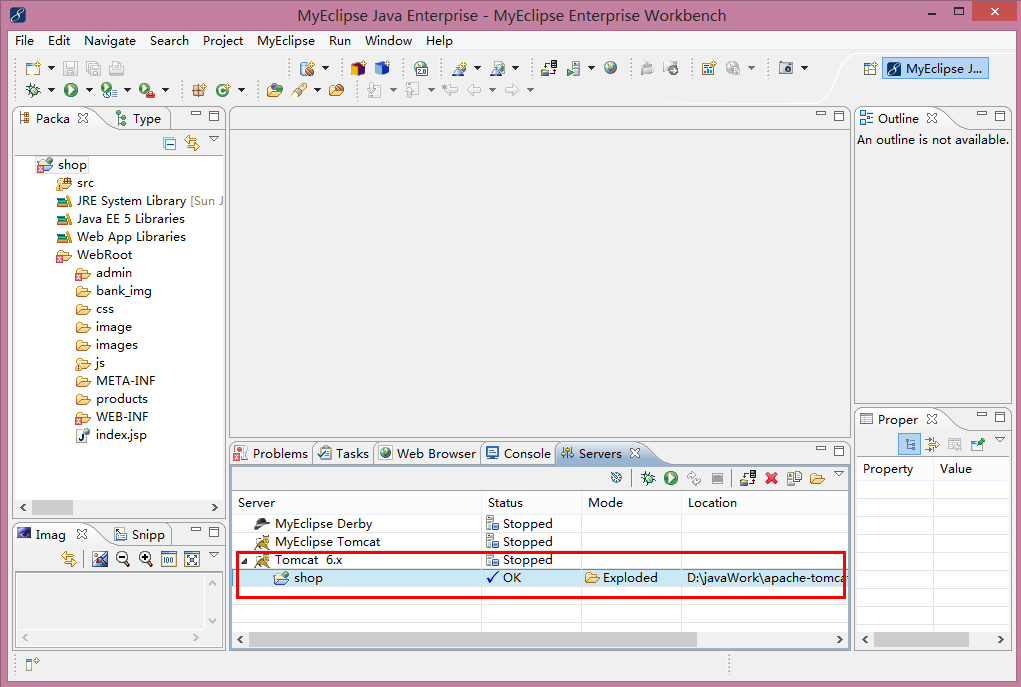Click the add new database/EJB icon in top toolbar
The height and width of the screenshot is (687, 1021).
[307, 68]
